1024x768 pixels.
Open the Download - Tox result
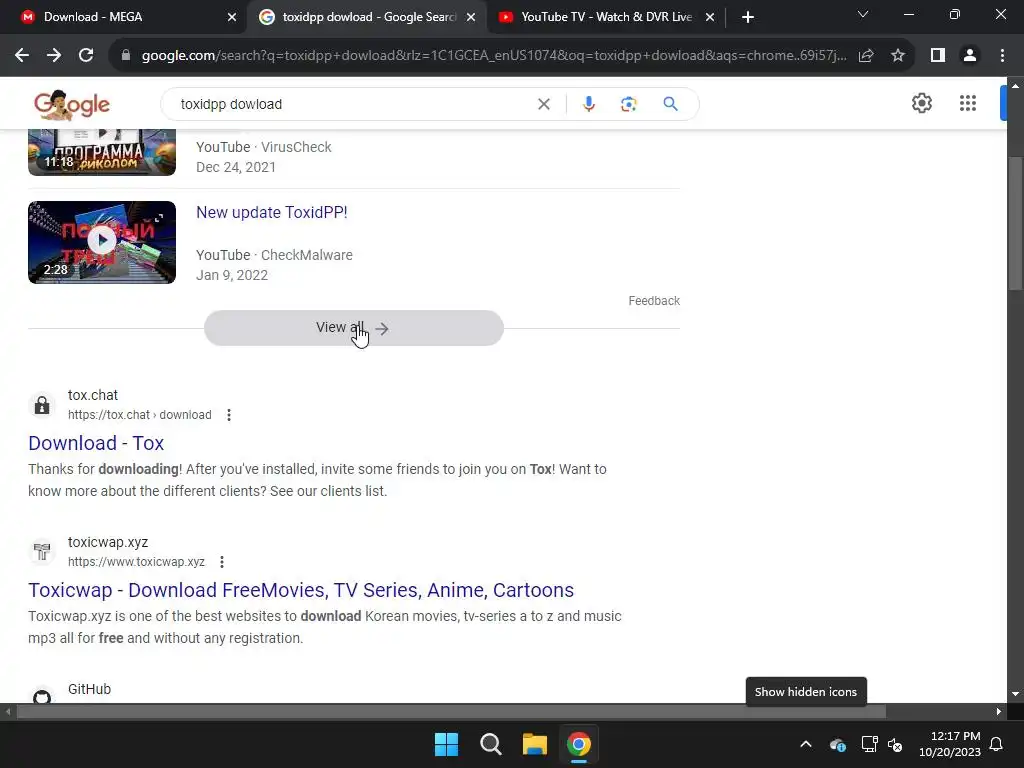(x=96, y=443)
